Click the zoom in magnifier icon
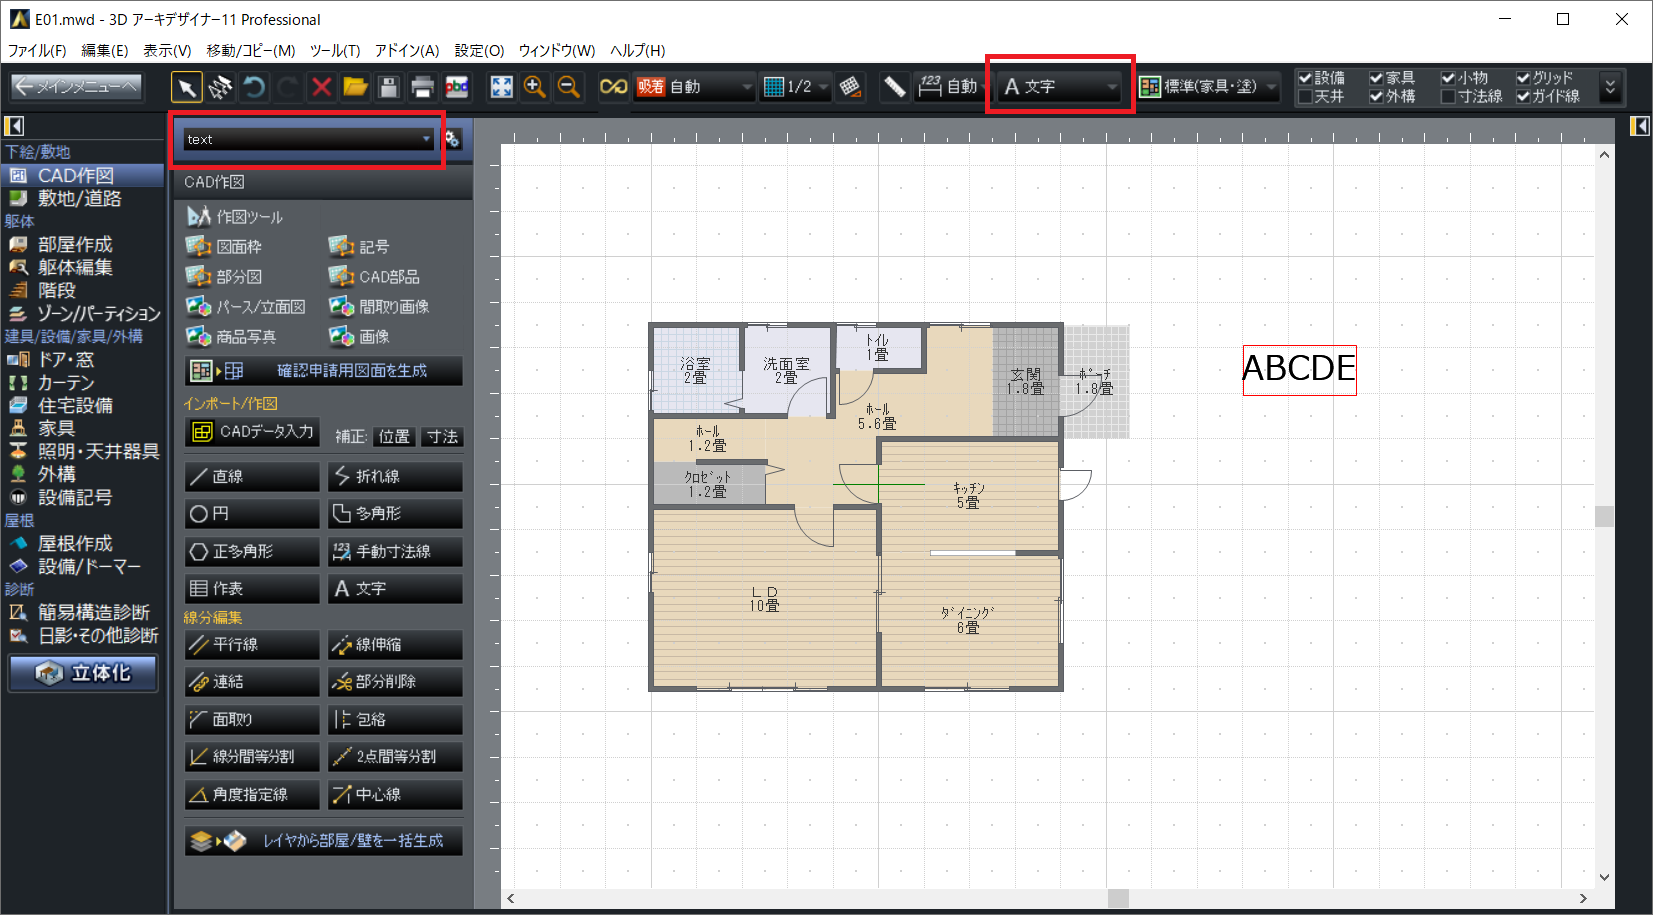 pos(535,88)
